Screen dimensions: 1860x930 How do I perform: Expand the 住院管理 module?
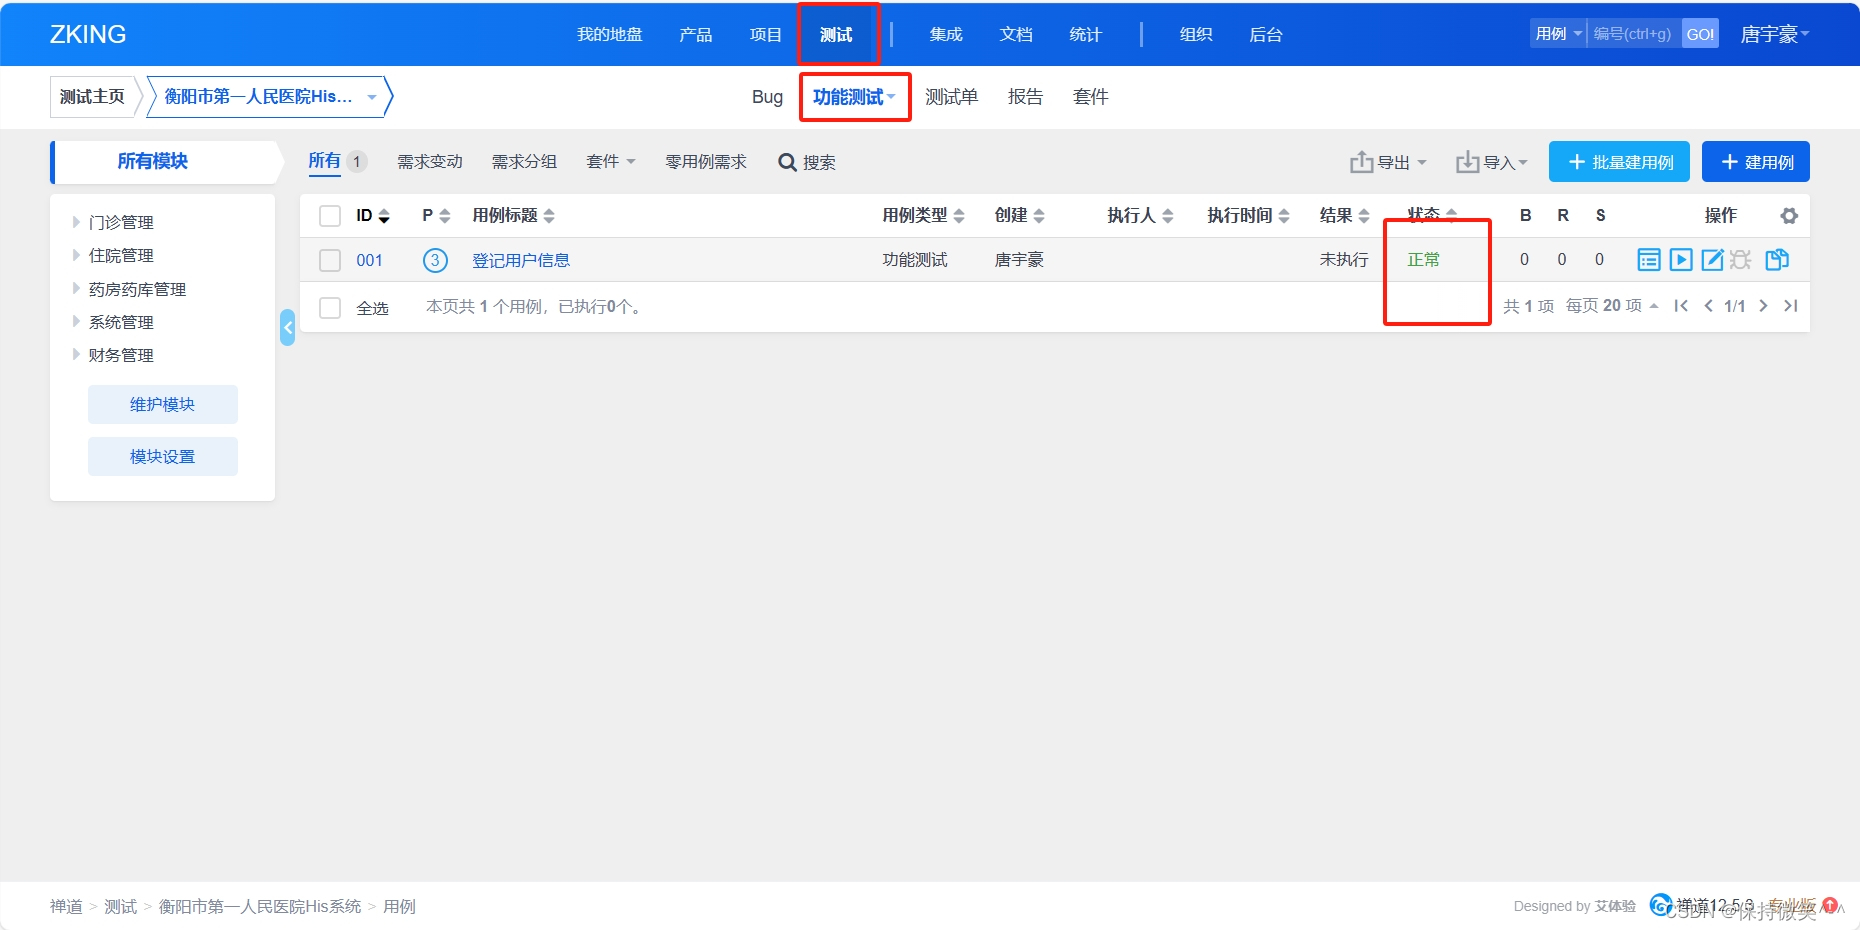(x=76, y=255)
